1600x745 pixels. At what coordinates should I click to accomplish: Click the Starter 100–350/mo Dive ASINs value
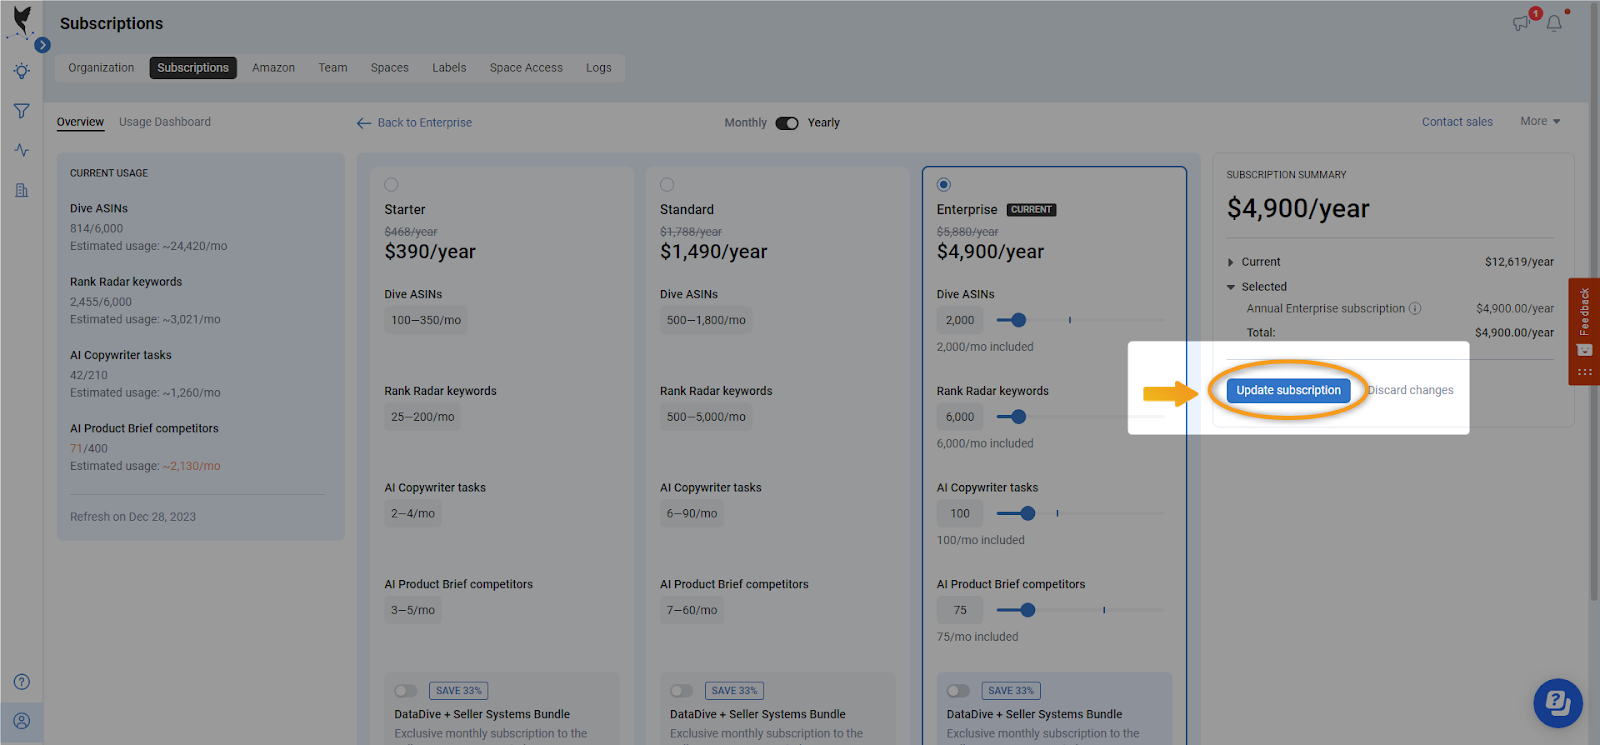click(x=426, y=320)
